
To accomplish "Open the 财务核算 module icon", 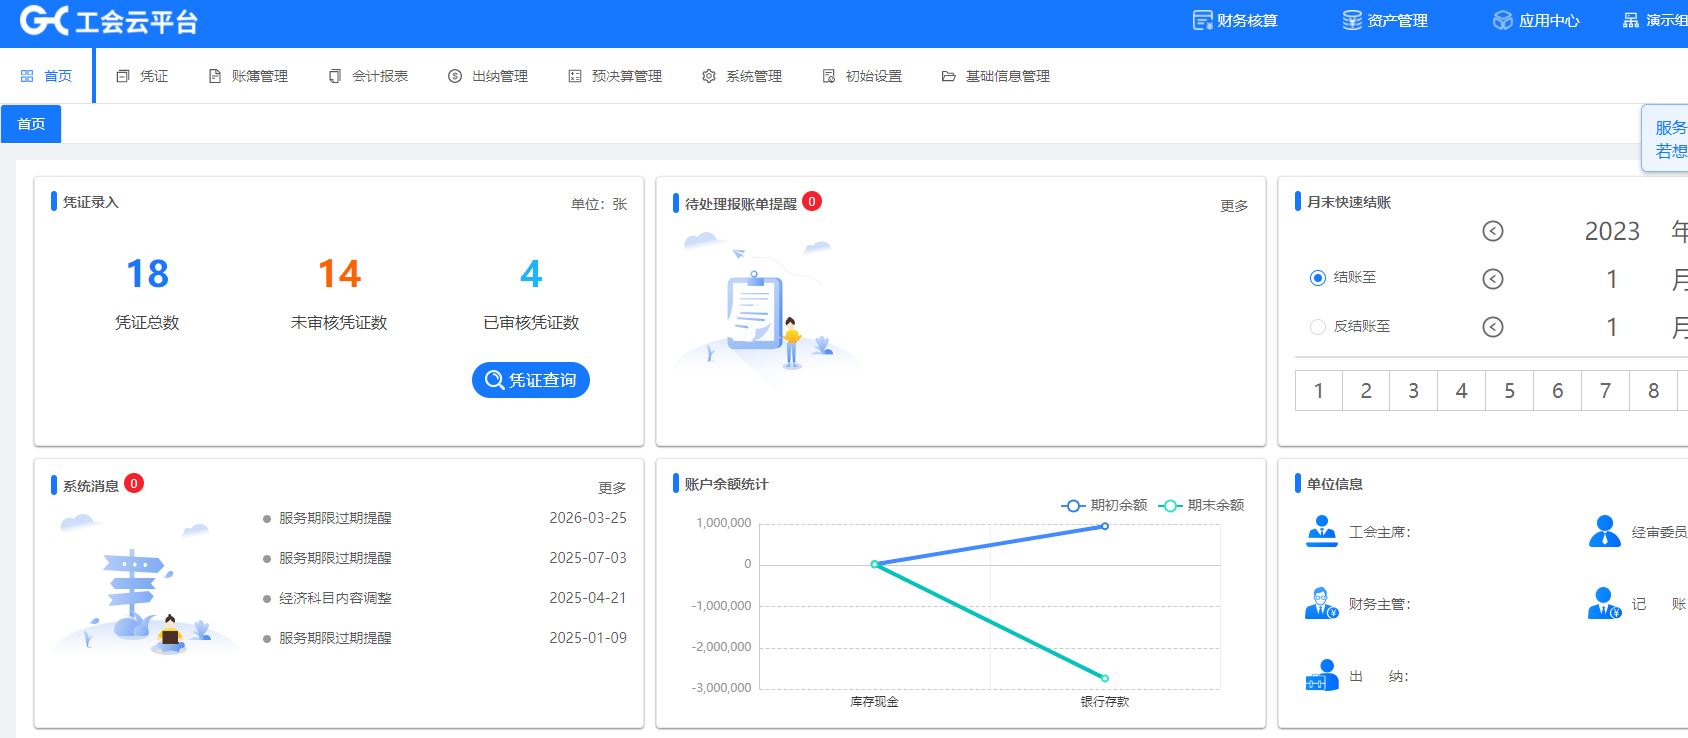I will coord(1202,21).
